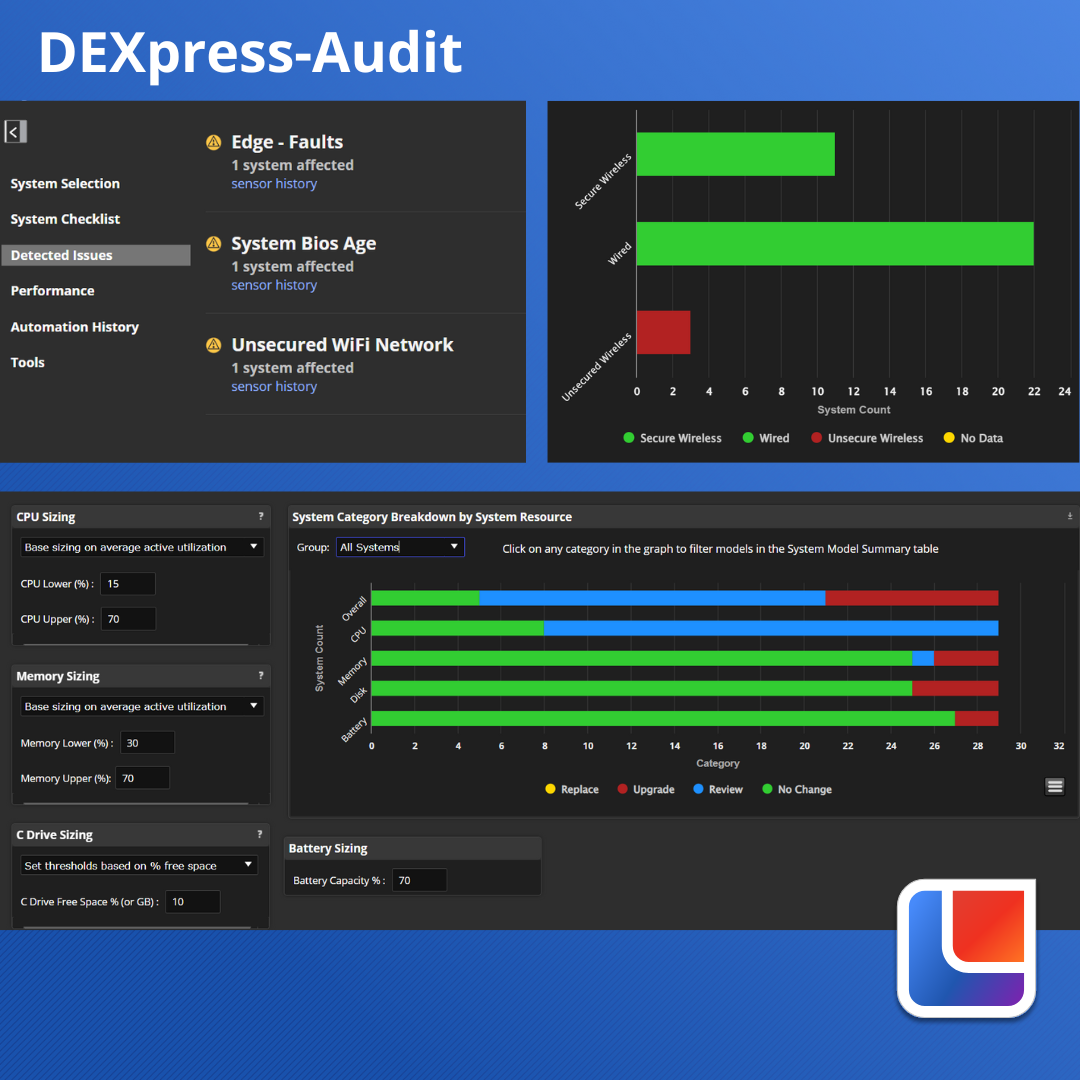Click the Battery Sizing panel header

click(x=413, y=848)
